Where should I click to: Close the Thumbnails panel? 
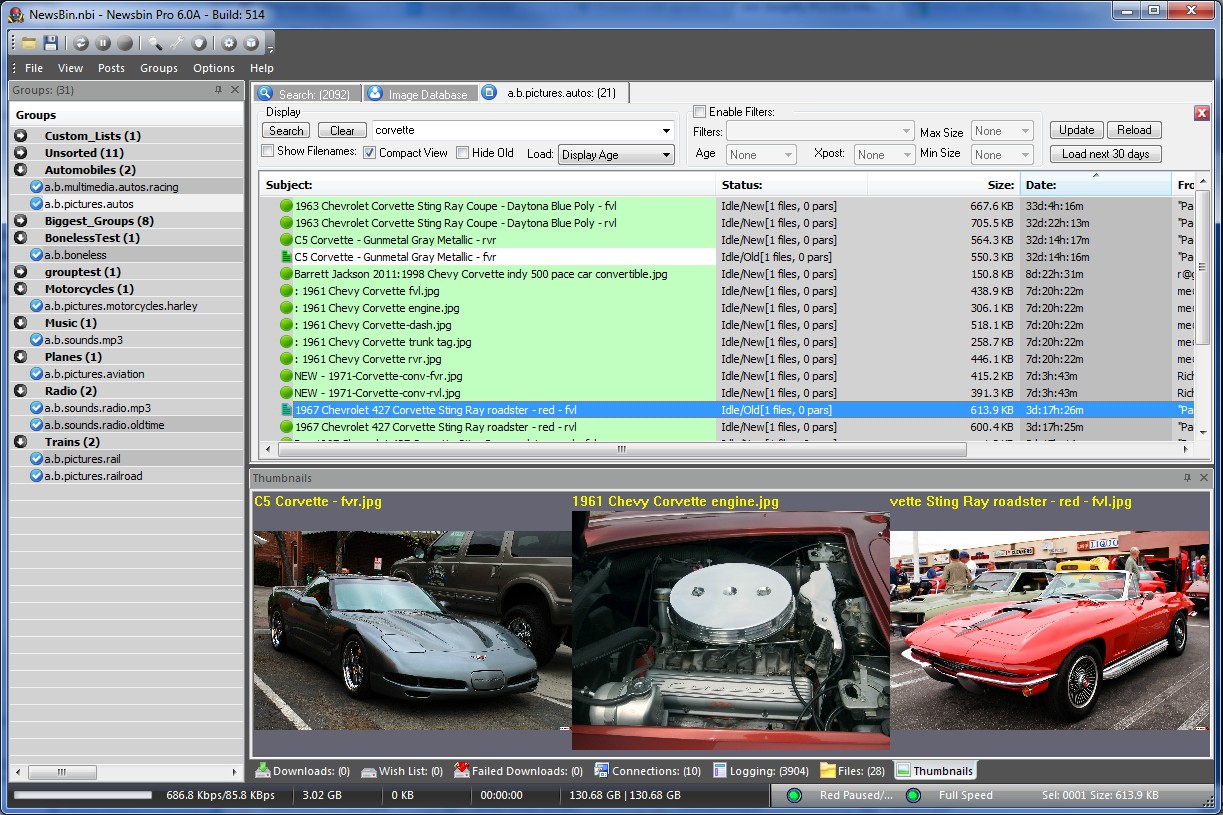click(1204, 478)
